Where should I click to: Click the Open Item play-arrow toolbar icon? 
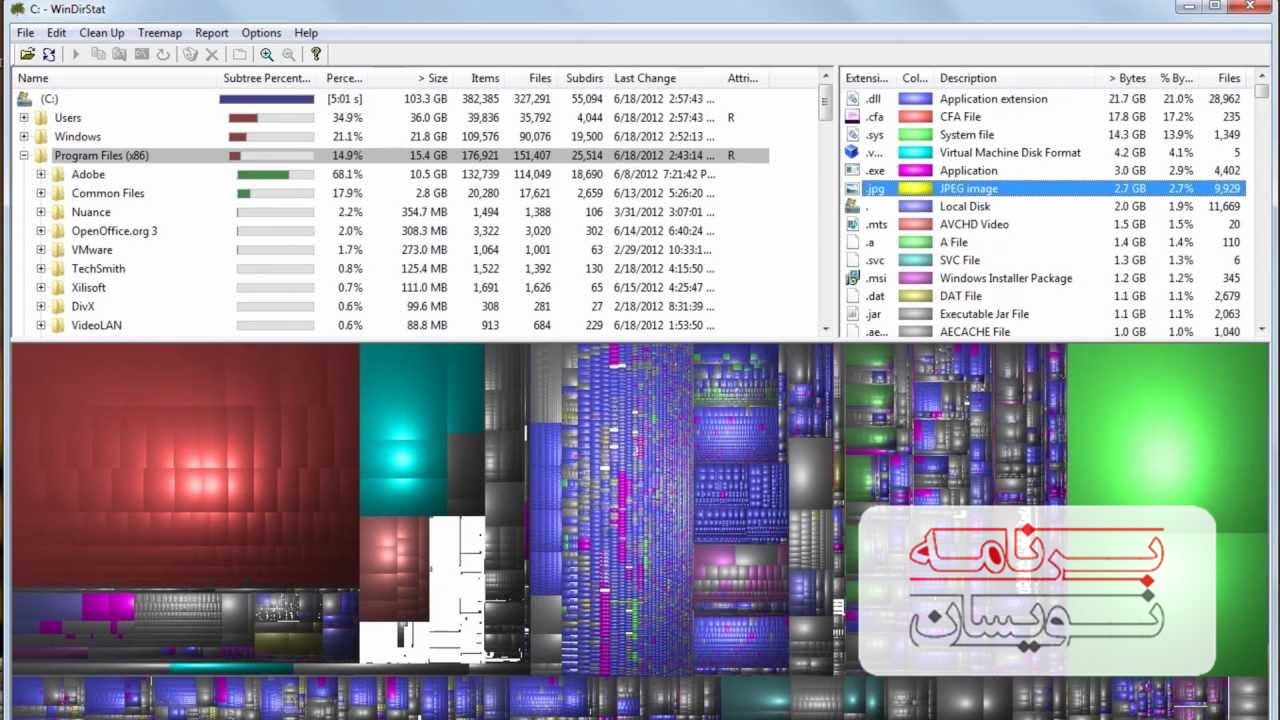[75, 54]
